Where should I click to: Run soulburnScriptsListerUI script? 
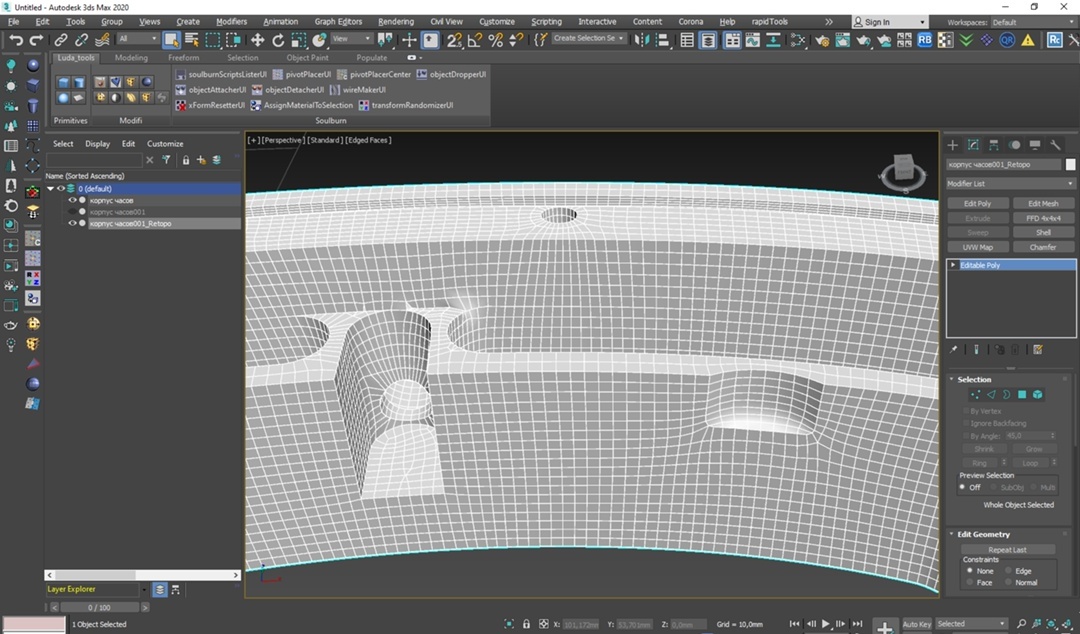(x=222, y=74)
